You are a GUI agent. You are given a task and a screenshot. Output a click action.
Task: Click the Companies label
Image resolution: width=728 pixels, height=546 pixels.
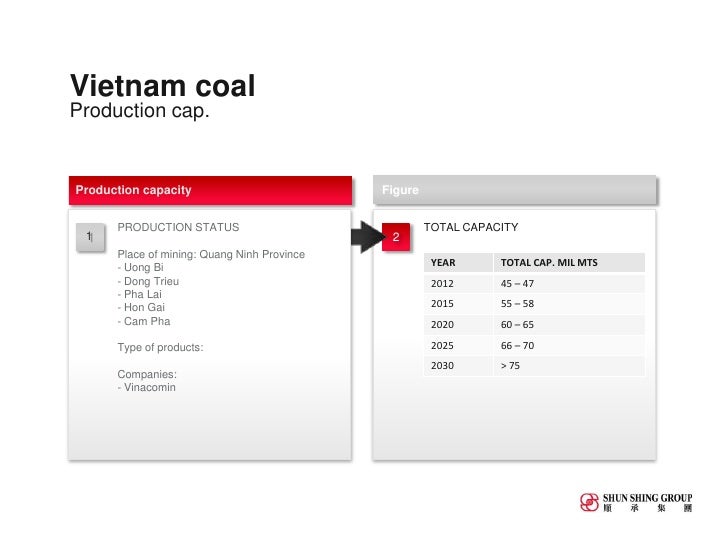click(x=147, y=374)
